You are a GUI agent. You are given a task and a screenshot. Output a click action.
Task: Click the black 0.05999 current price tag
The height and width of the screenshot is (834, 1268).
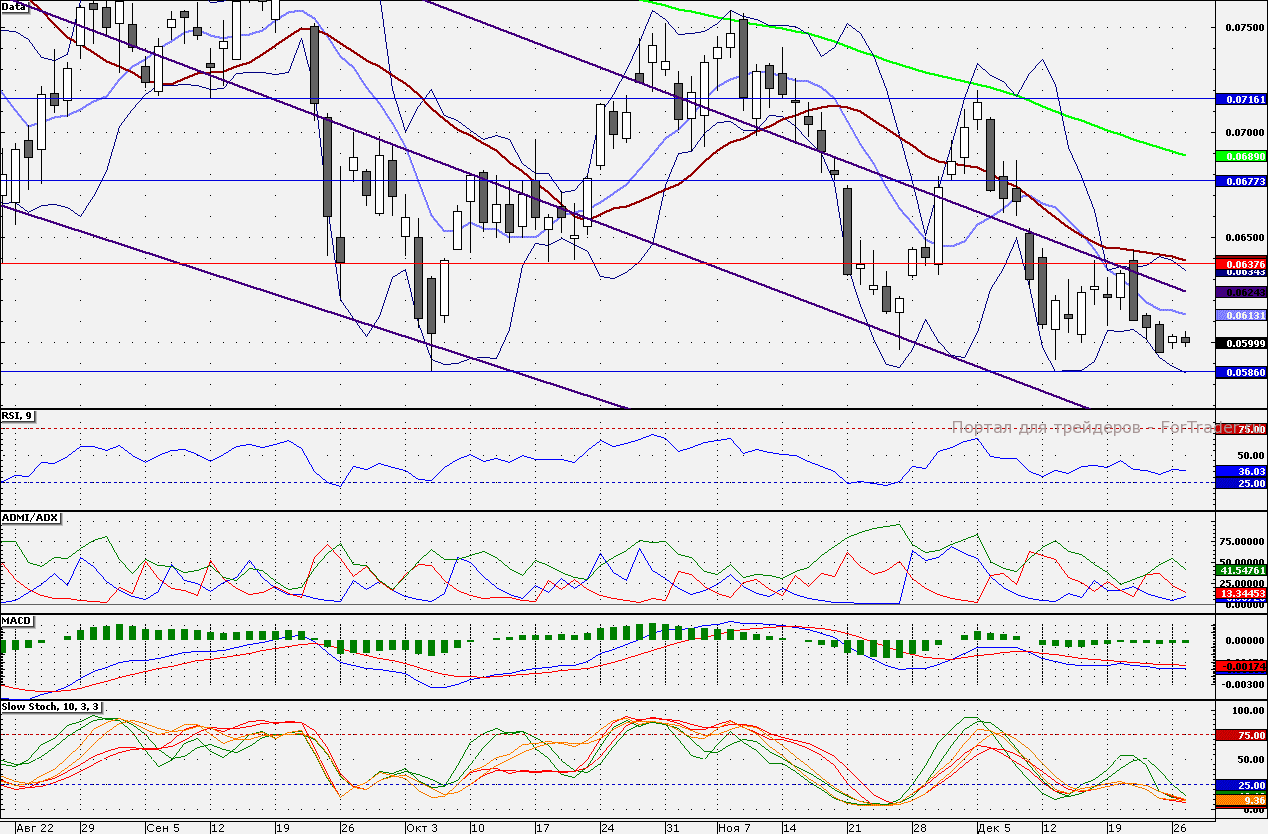click(1241, 343)
